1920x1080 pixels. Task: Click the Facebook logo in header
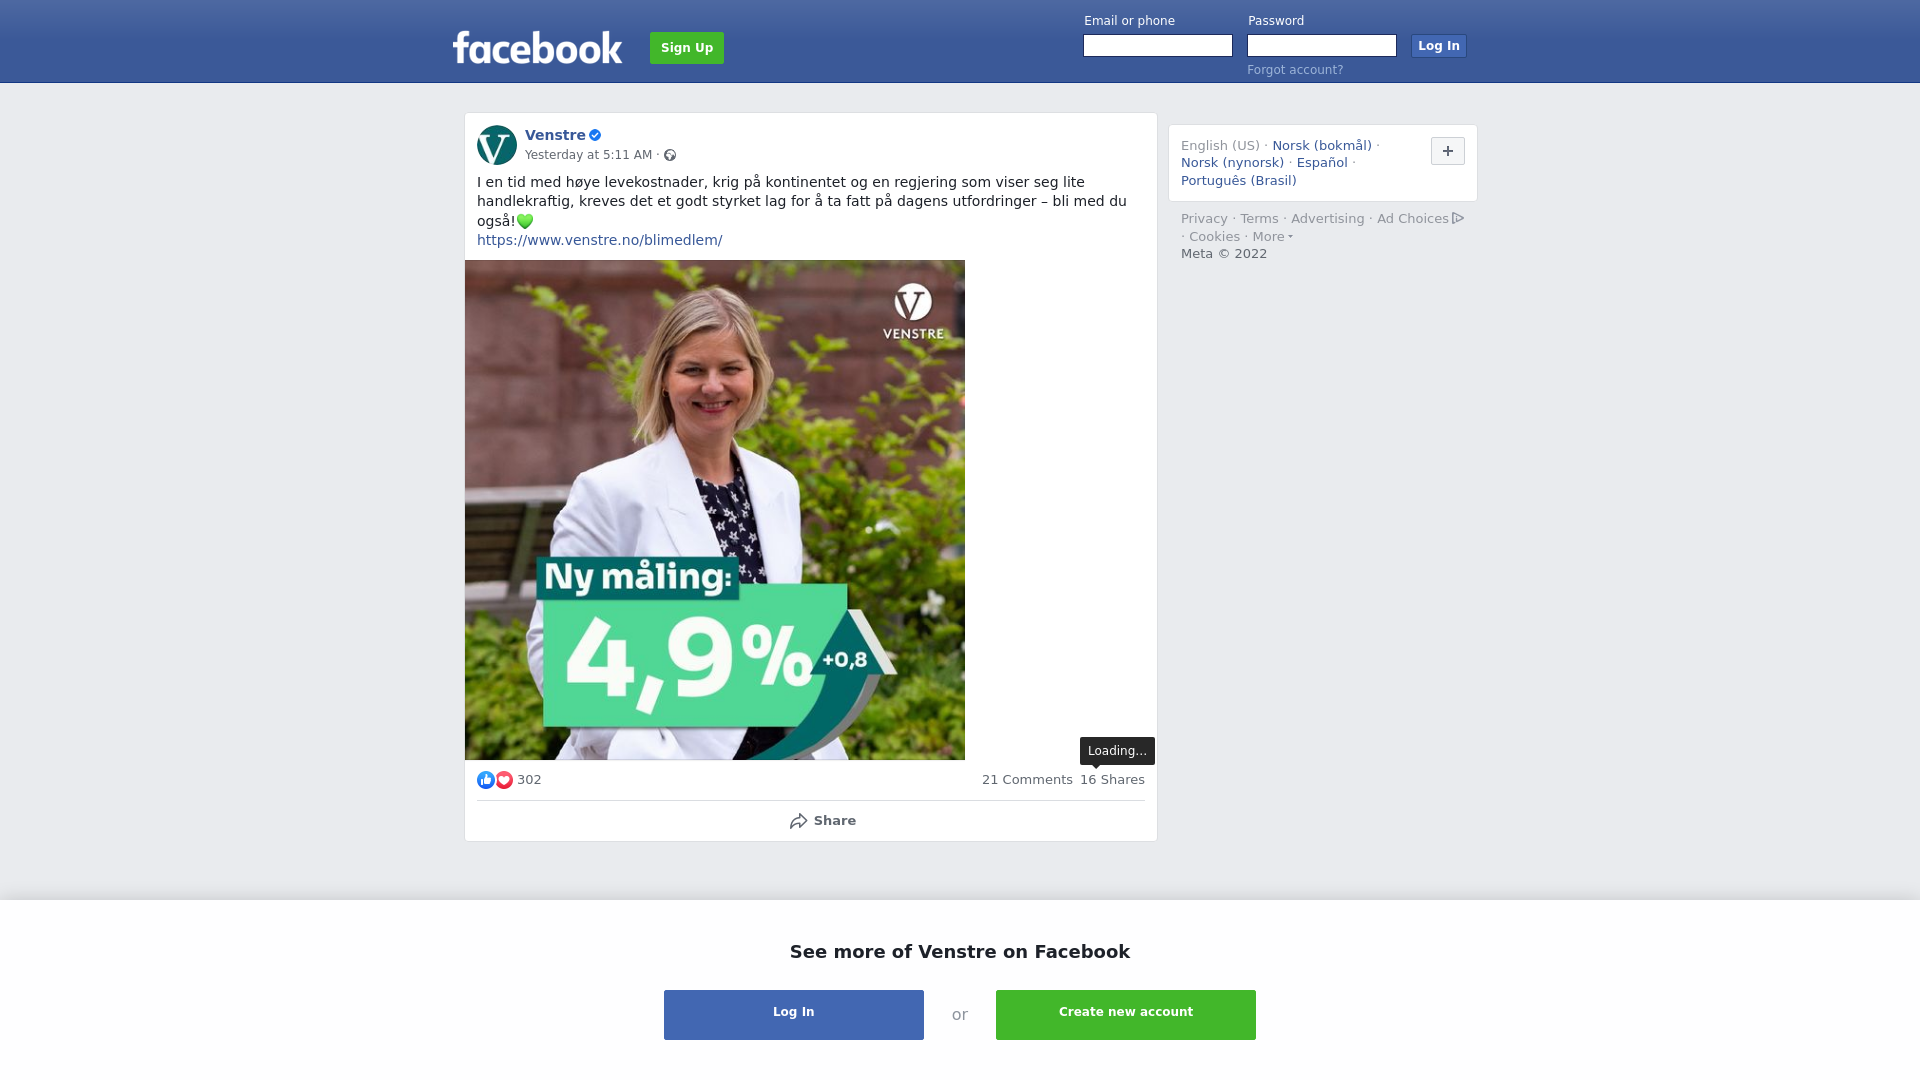pos(537,47)
